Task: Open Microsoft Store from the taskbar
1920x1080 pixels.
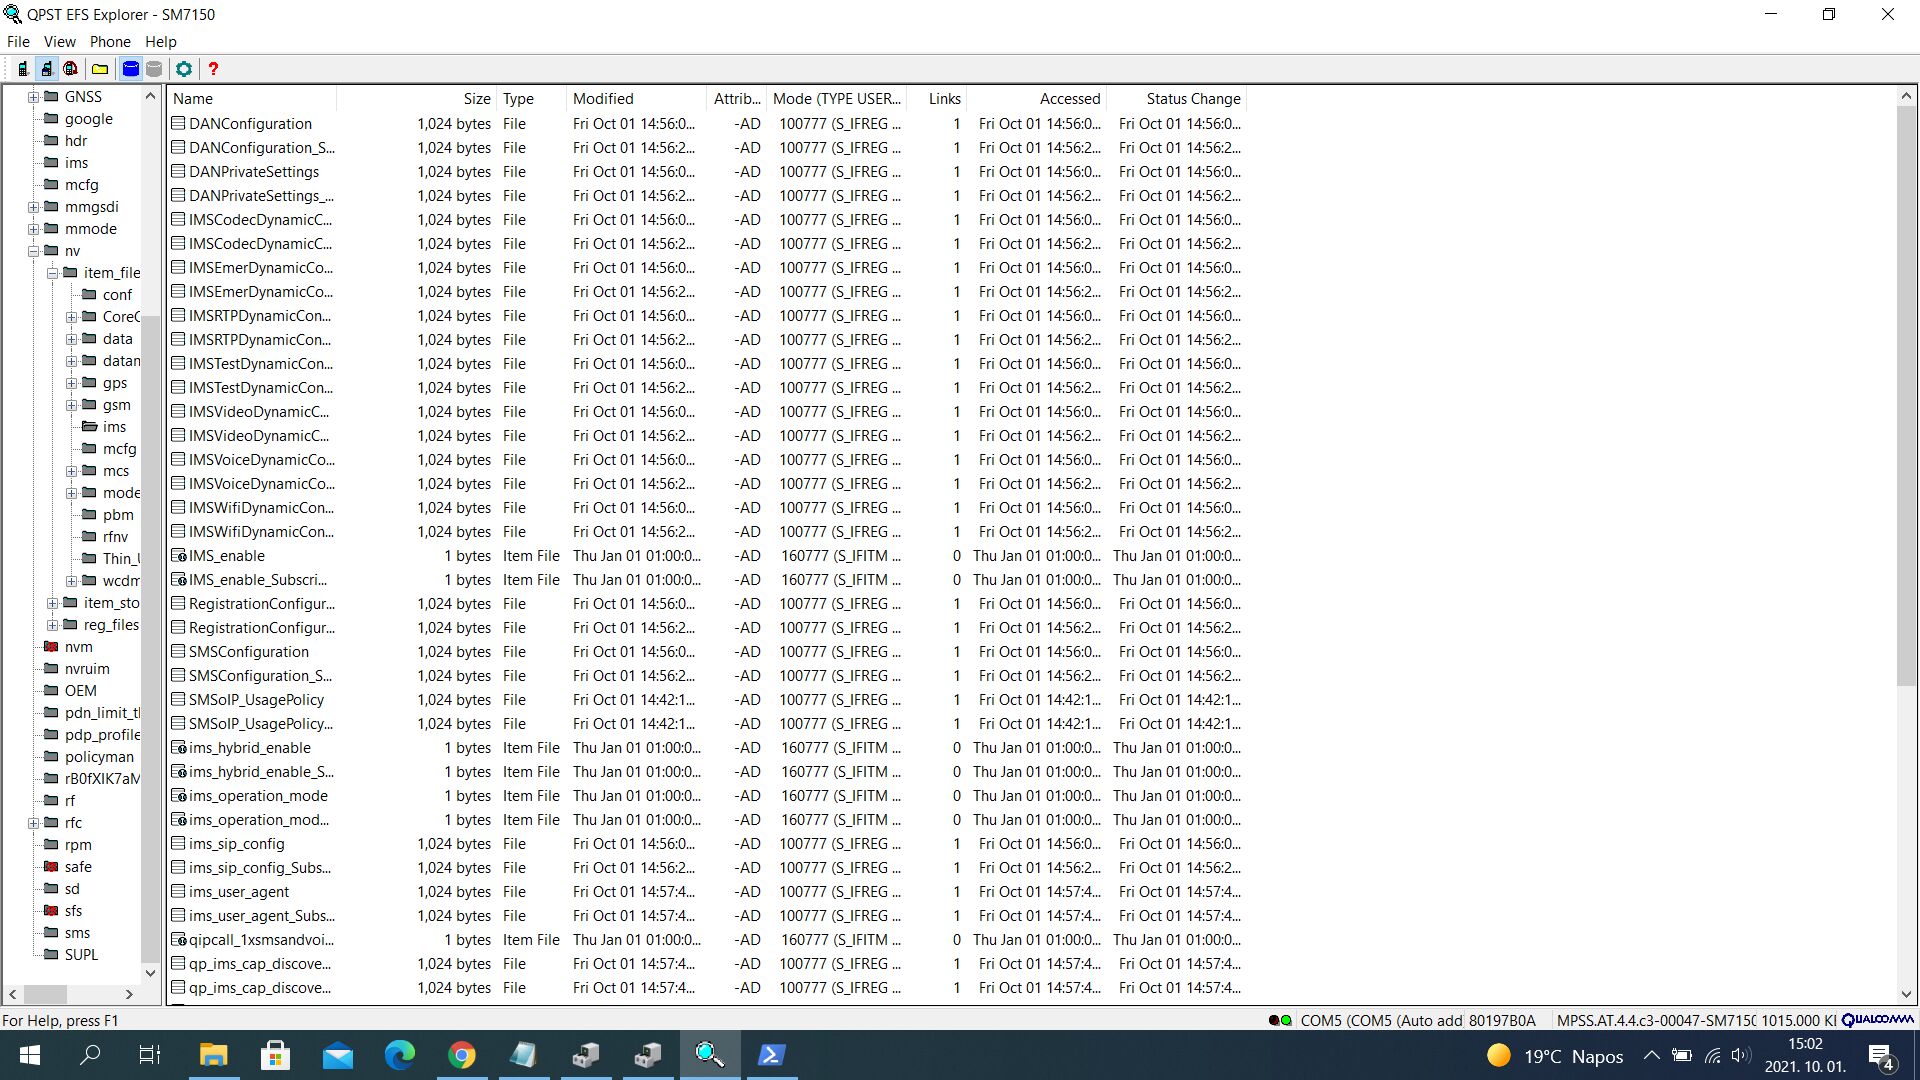Action: (275, 1055)
